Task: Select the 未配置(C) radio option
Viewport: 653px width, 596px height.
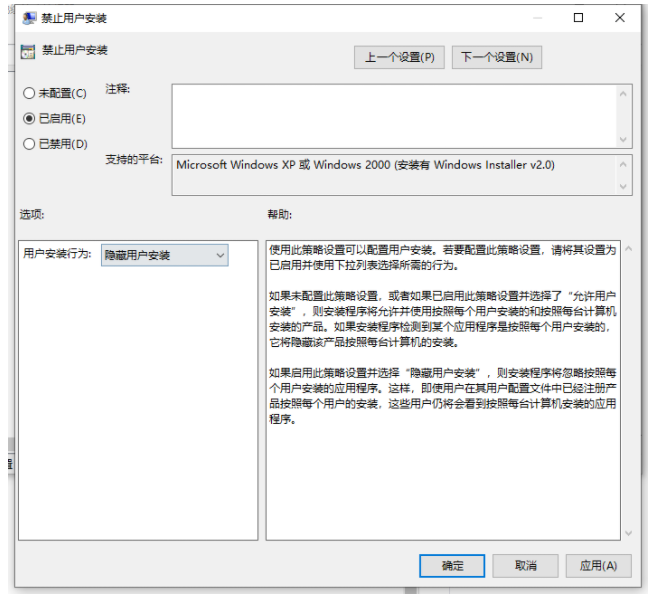Action: click(29, 93)
